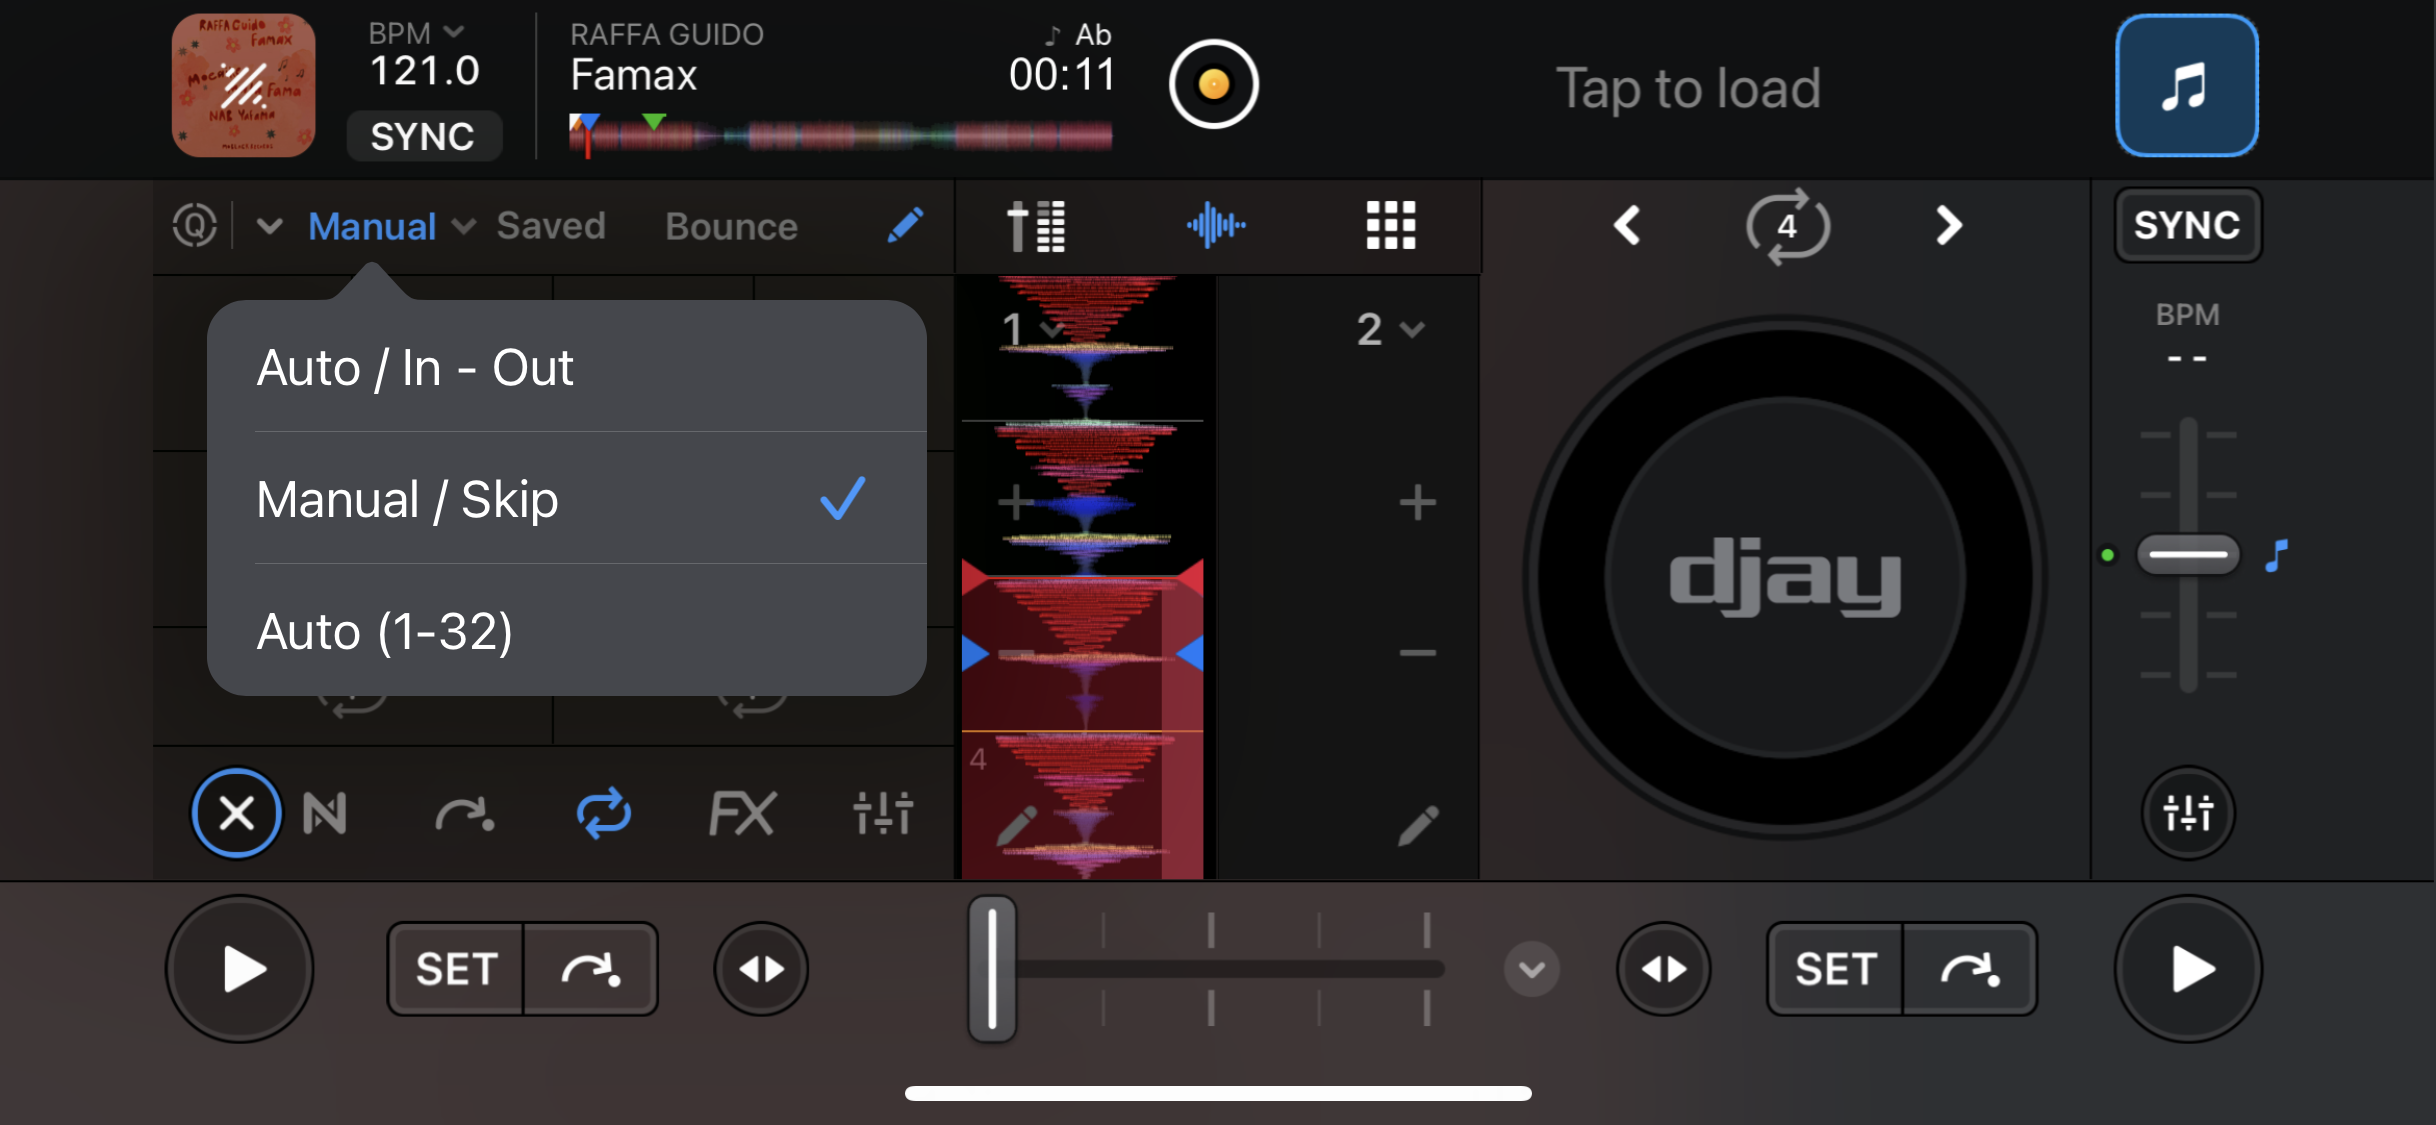Enable SYNC on the left deck
The width and height of the screenshot is (2436, 1125).
pos(424,136)
